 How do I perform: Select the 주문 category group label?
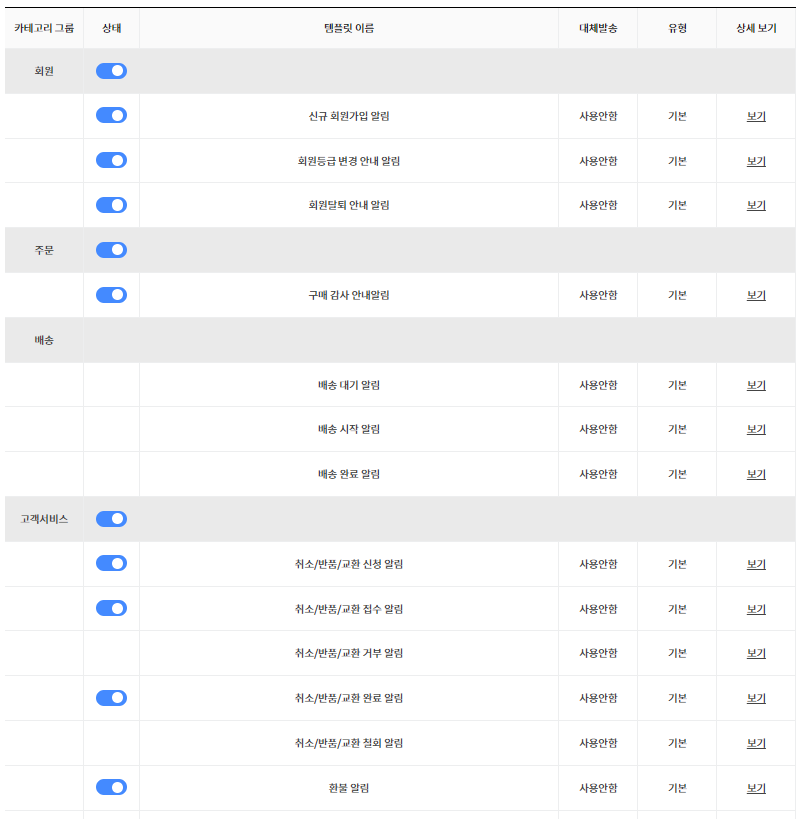44,250
